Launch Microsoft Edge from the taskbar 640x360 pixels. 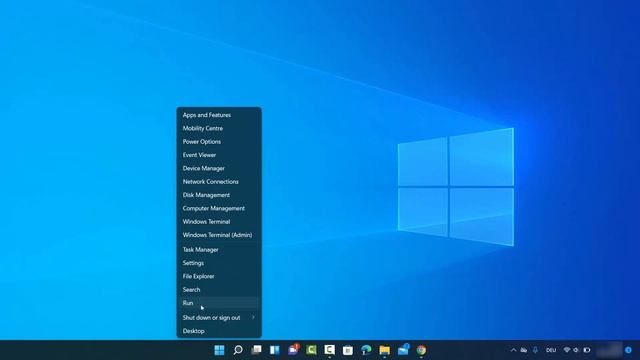[x=366, y=350]
